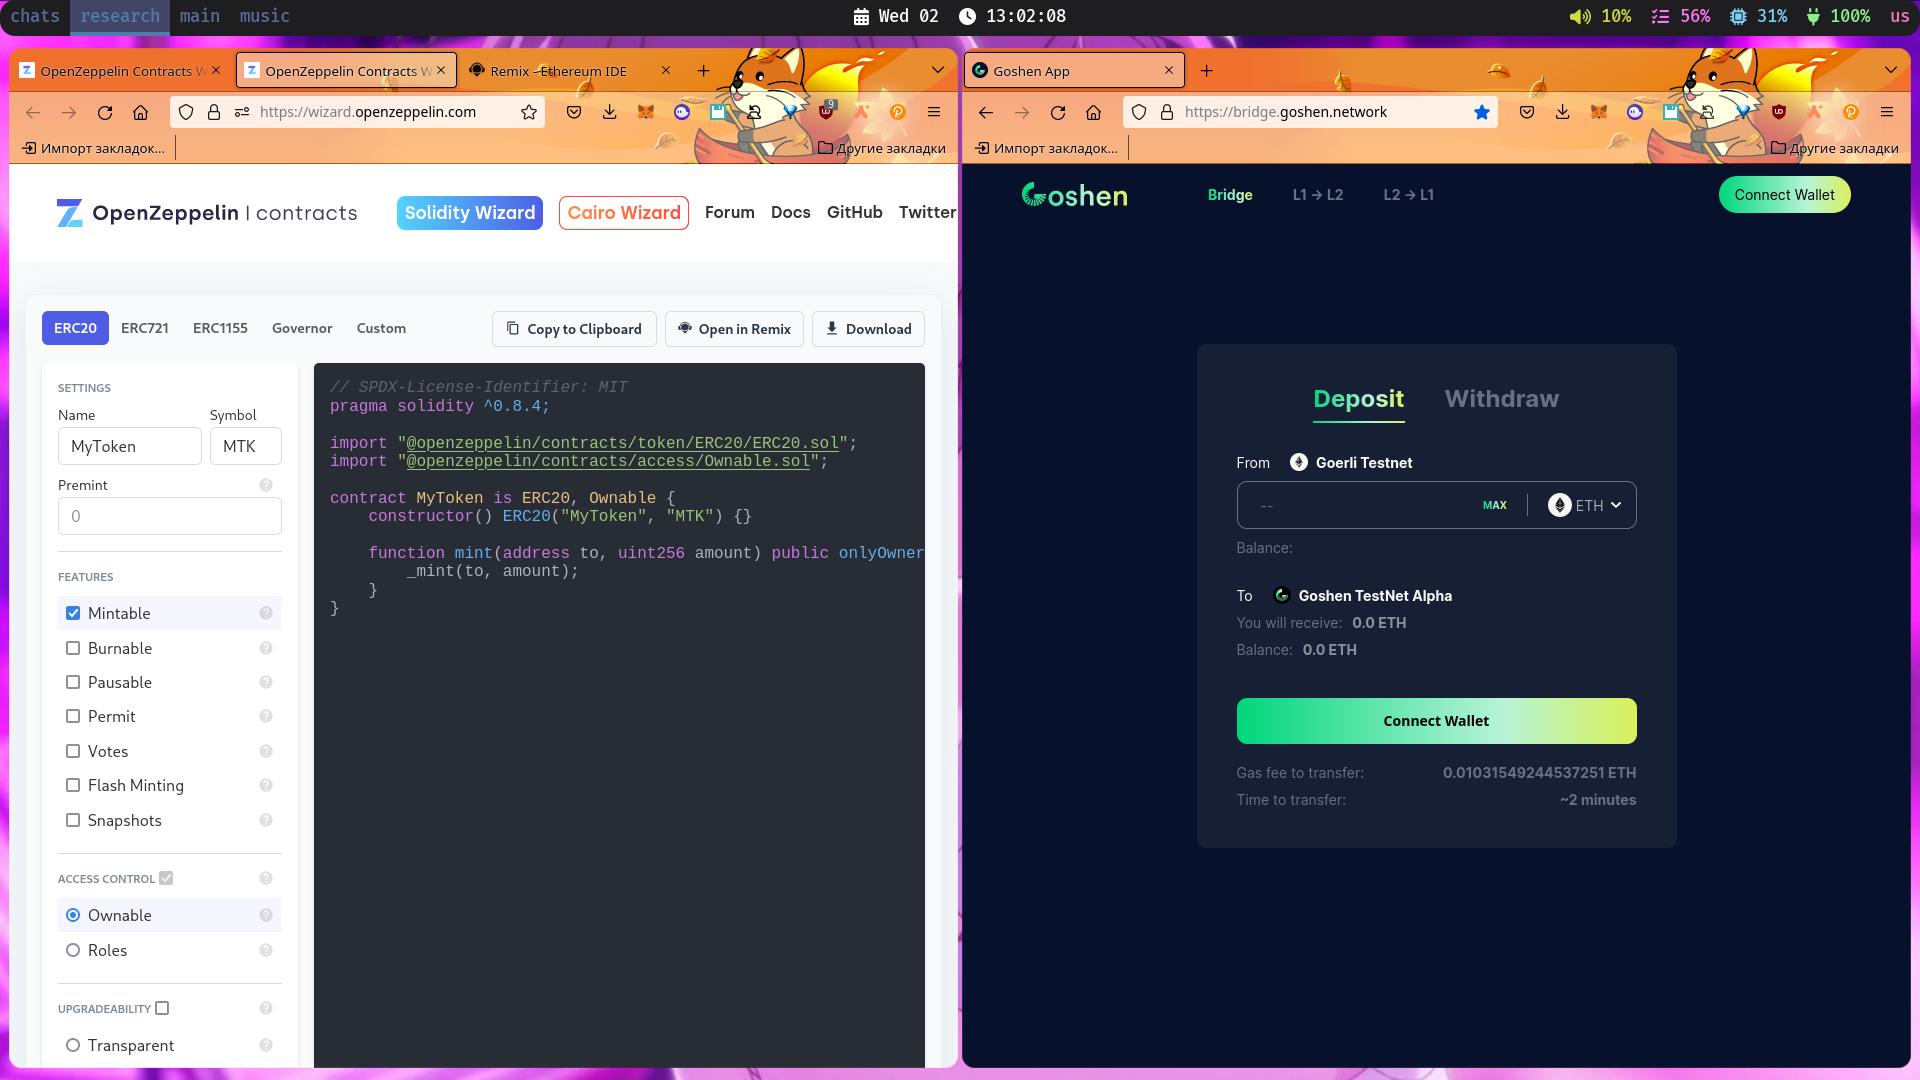Select the Roles access control option
Screen dimensions: 1920x1080
click(x=73, y=950)
